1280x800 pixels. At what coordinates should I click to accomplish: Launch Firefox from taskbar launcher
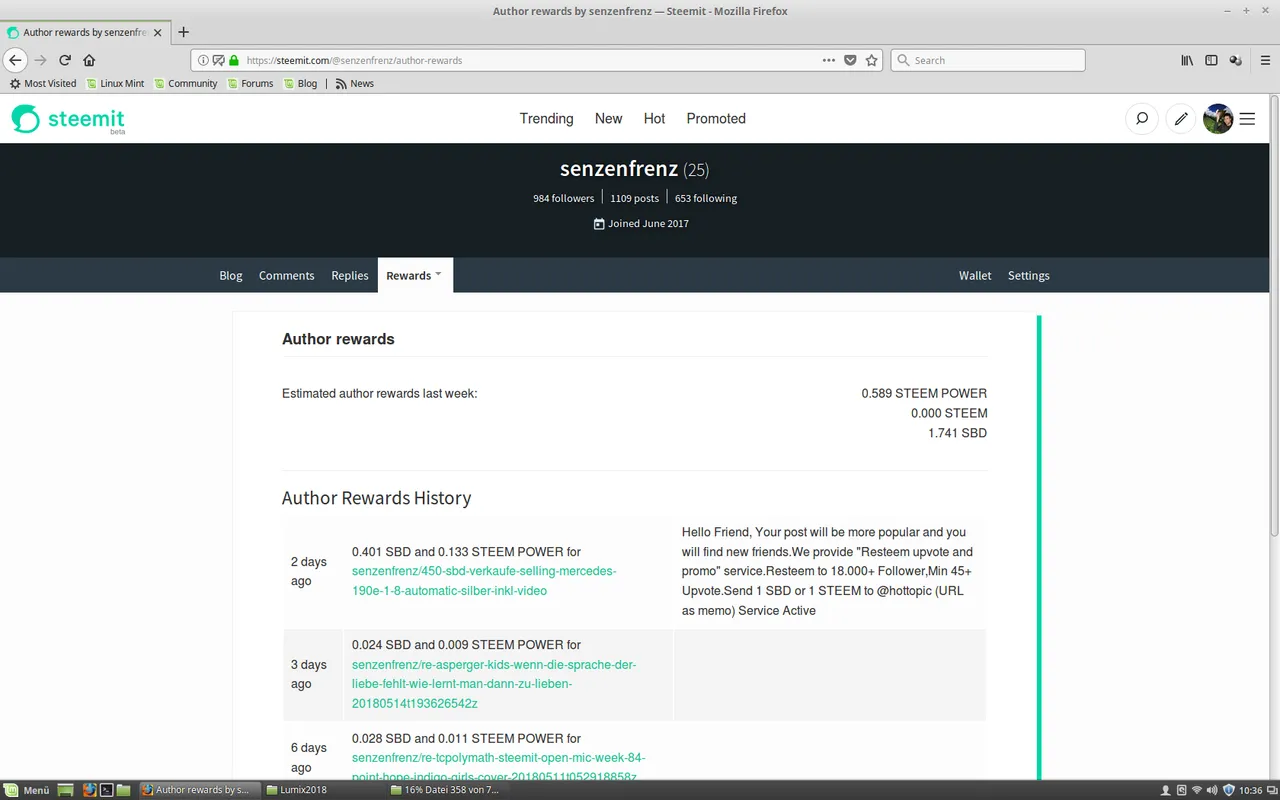point(90,790)
